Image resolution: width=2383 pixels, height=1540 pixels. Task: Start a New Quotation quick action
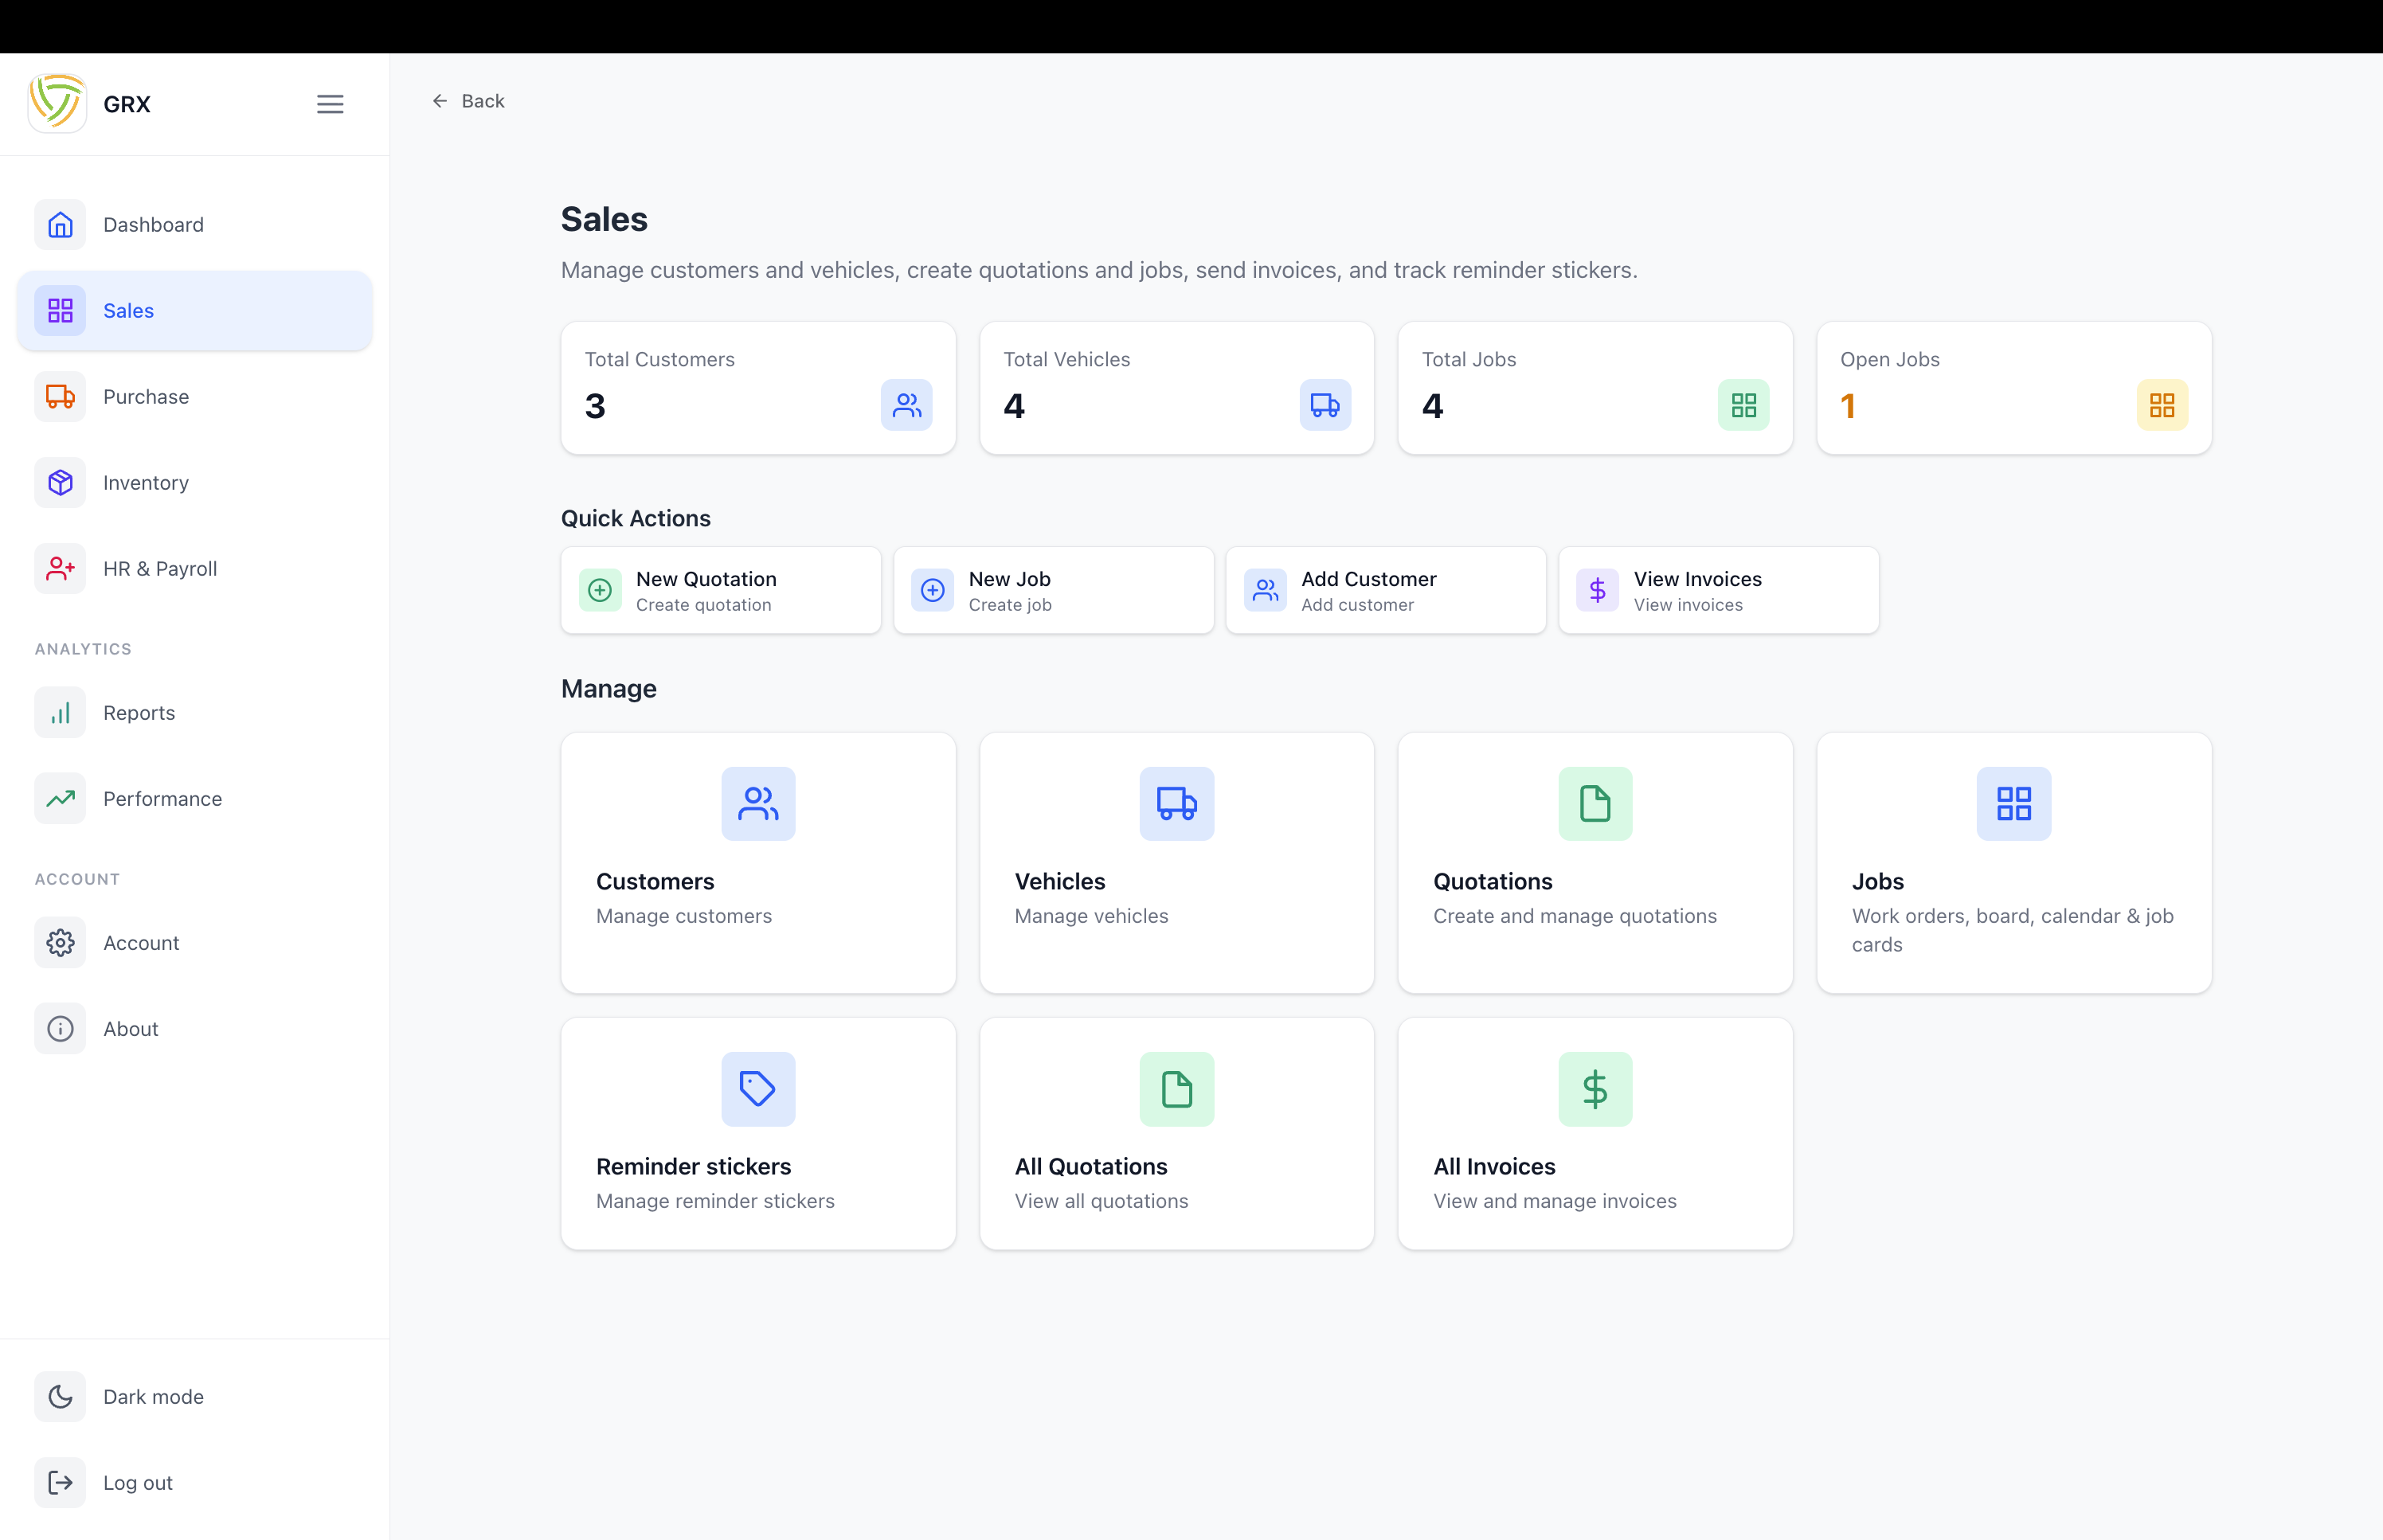pos(720,590)
